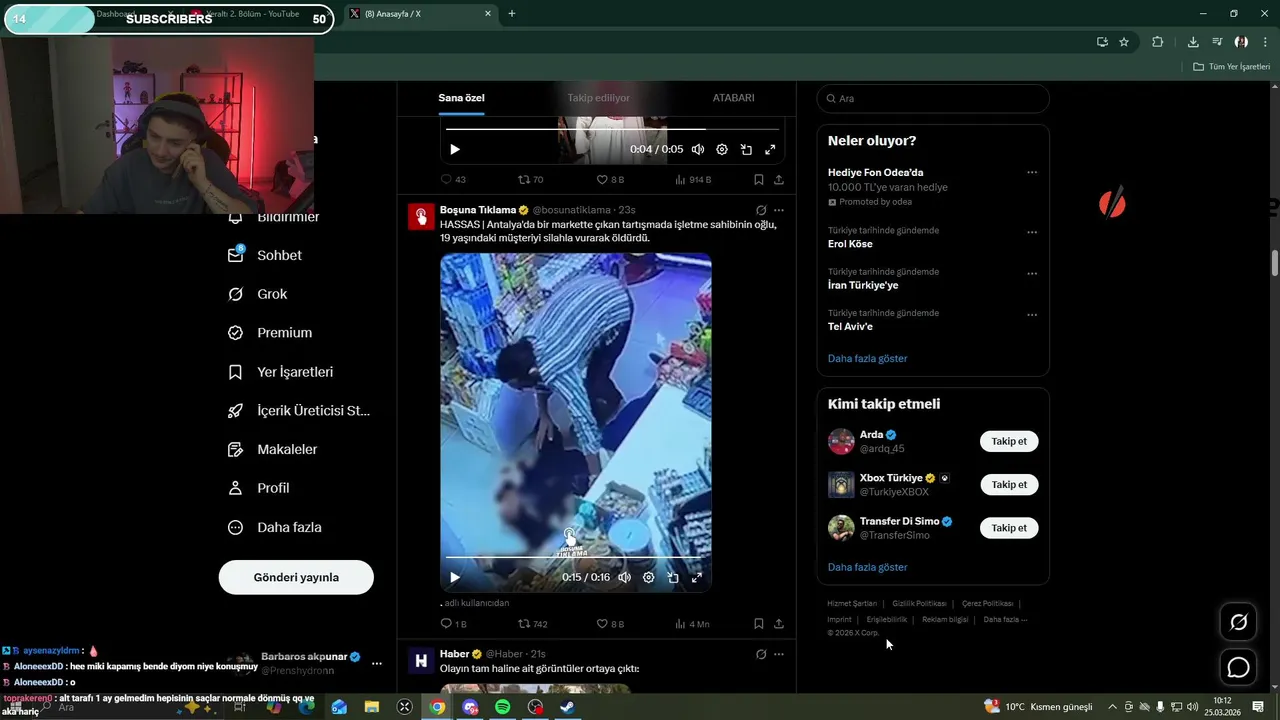Open Profil page from sidebar
The width and height of the screenshot is (1280, 720).
(x=259, y=488)
